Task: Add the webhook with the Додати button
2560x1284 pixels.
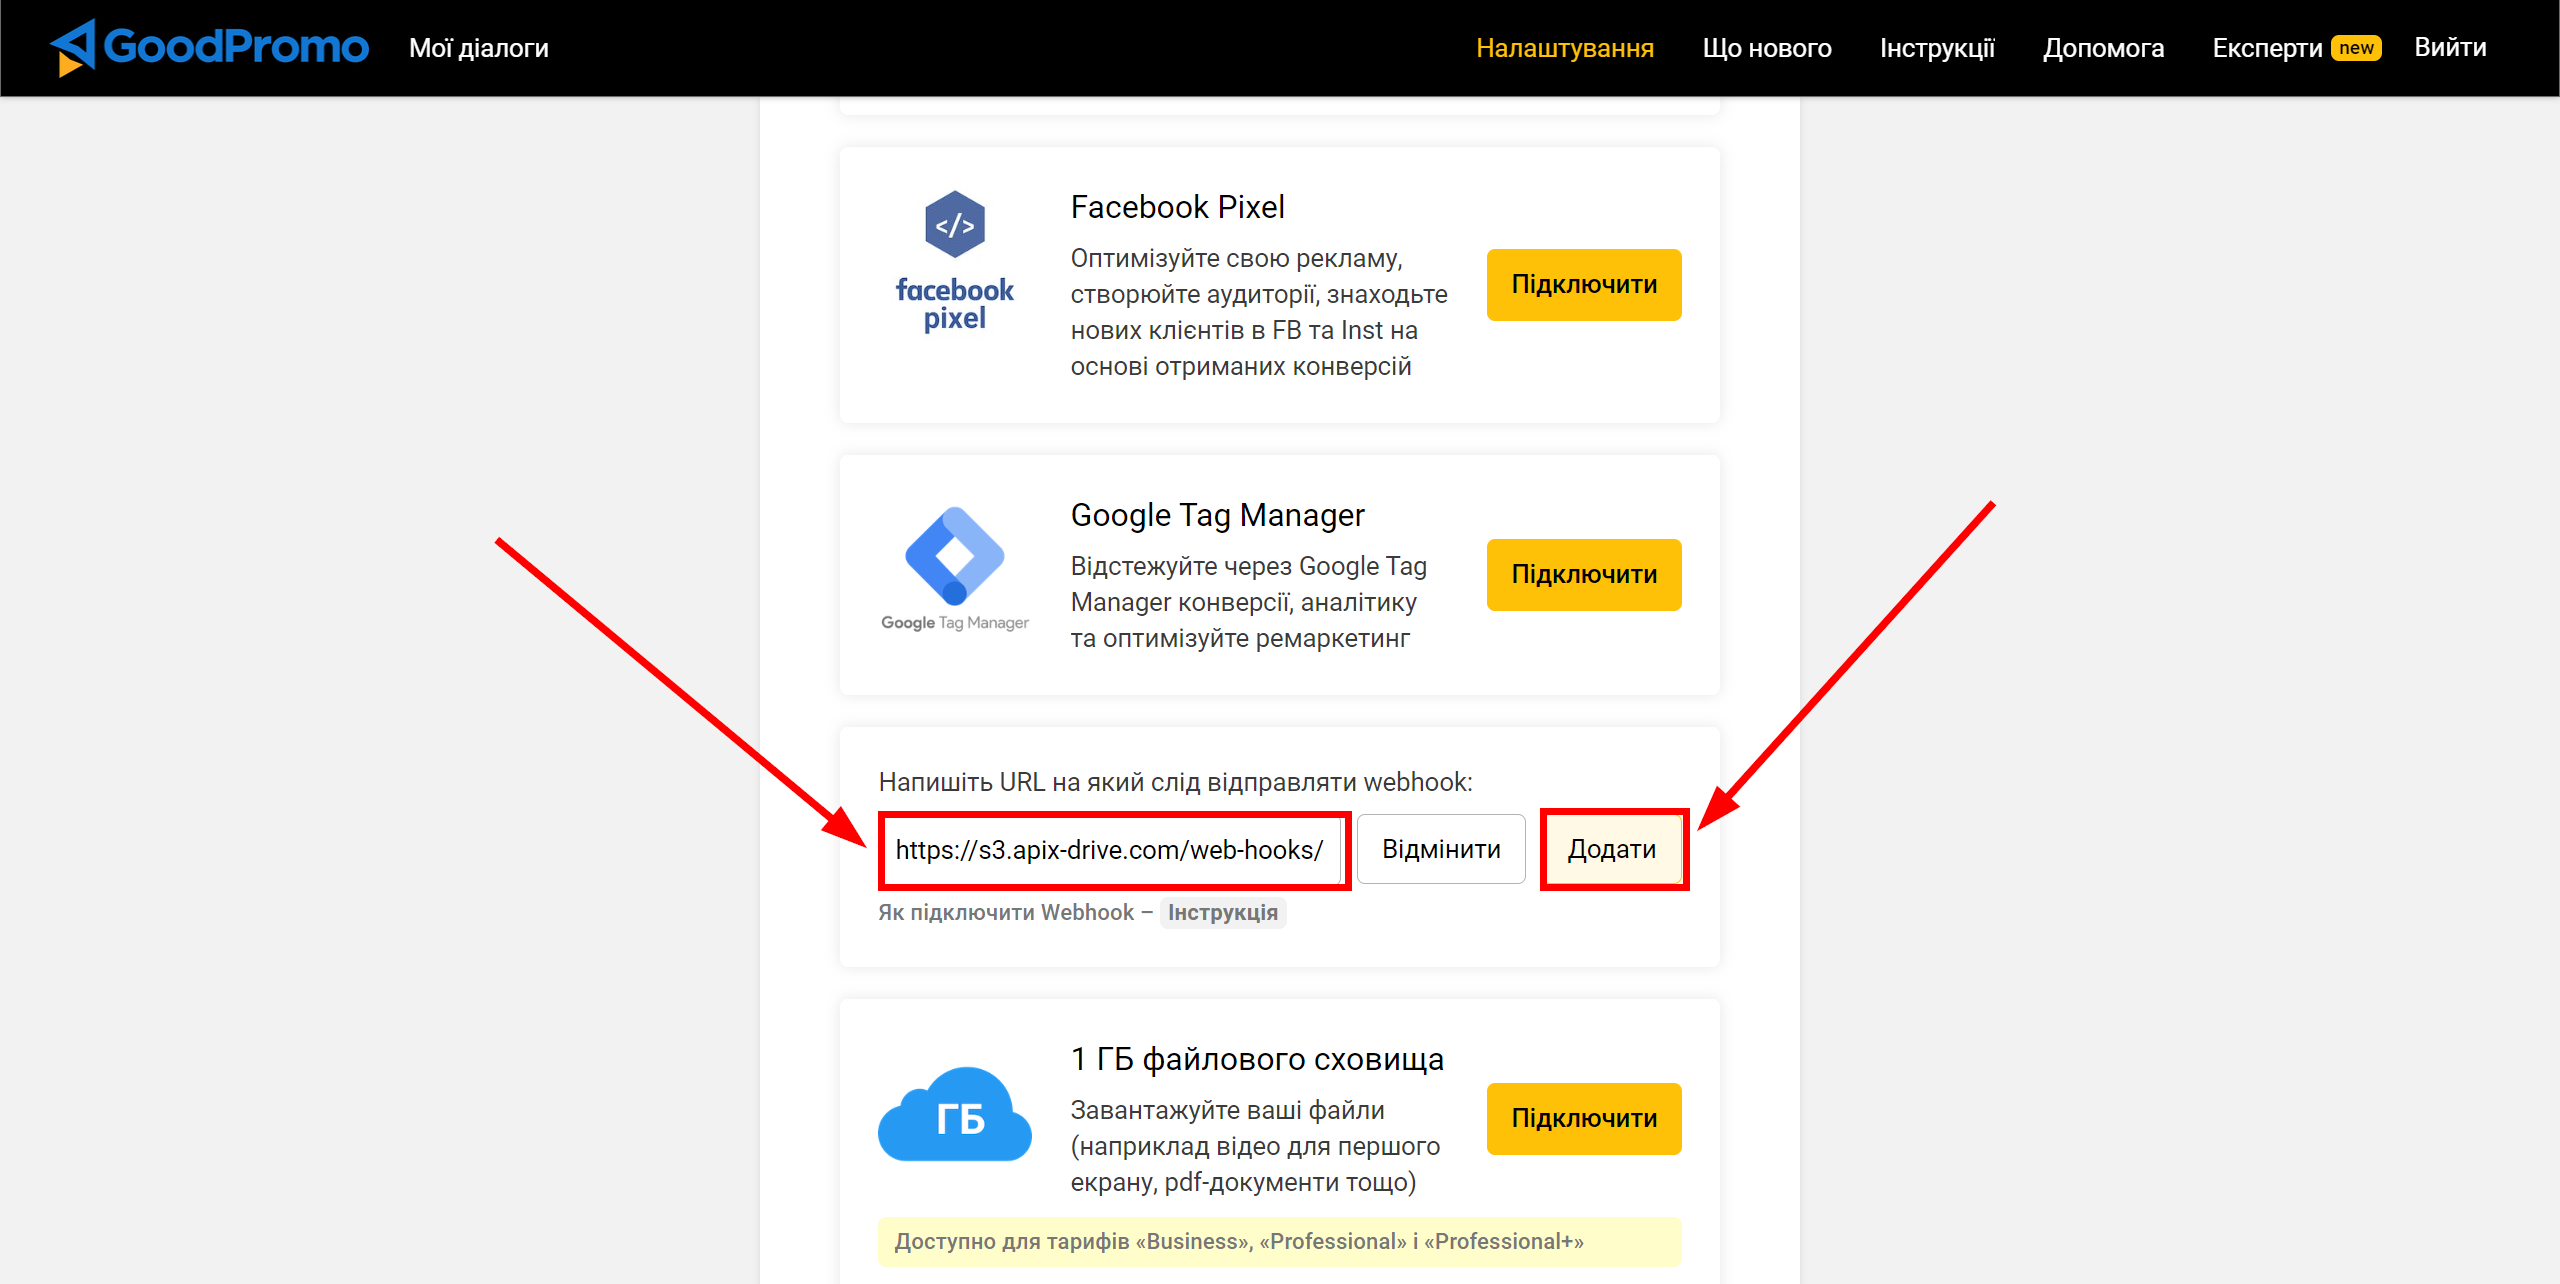Action: [x=1612, y=849]
